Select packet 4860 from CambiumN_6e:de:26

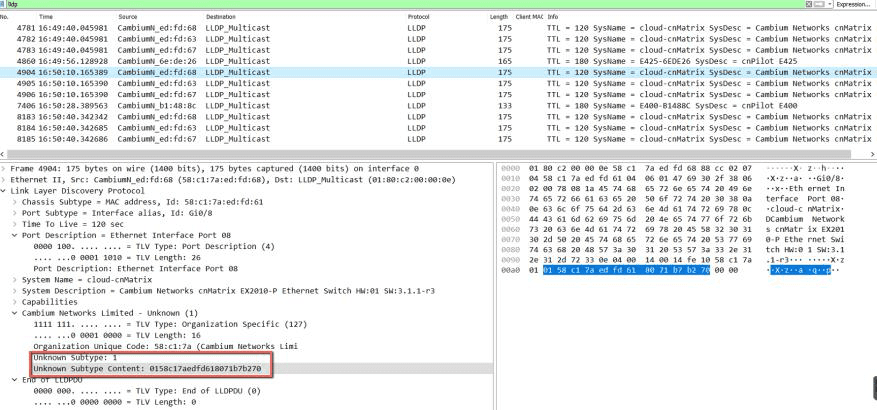[438, 62]
